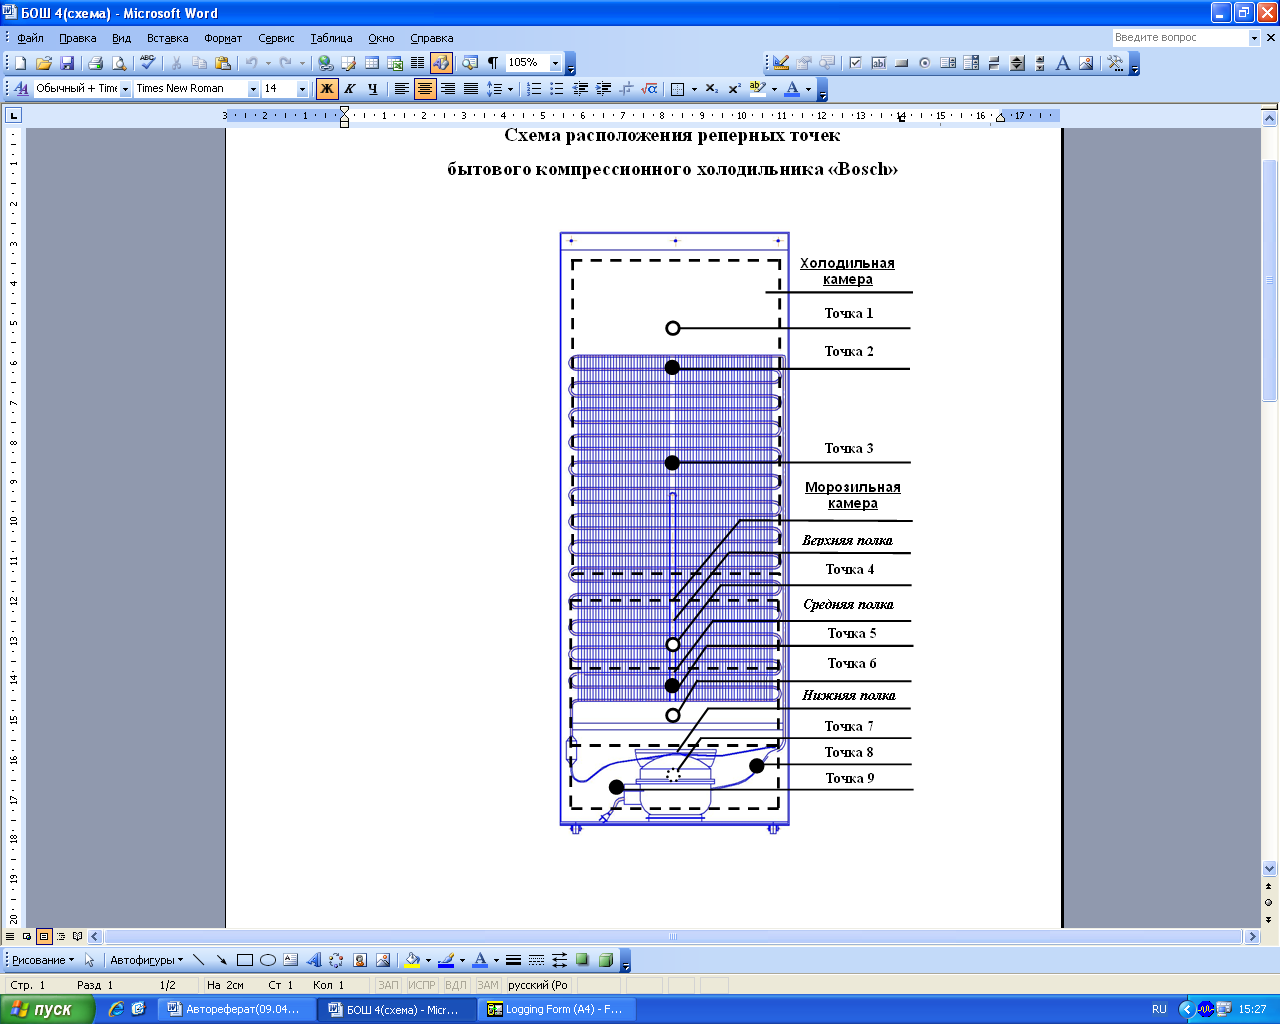Image resolution: width=1280 pixels, height=1024 pixels.
Task: Apply the font color (red A)
Action: coord(792,89)
